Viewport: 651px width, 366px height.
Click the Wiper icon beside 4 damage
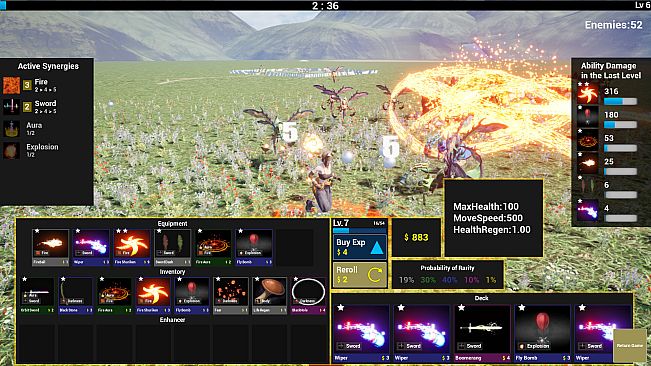[588, 211]
